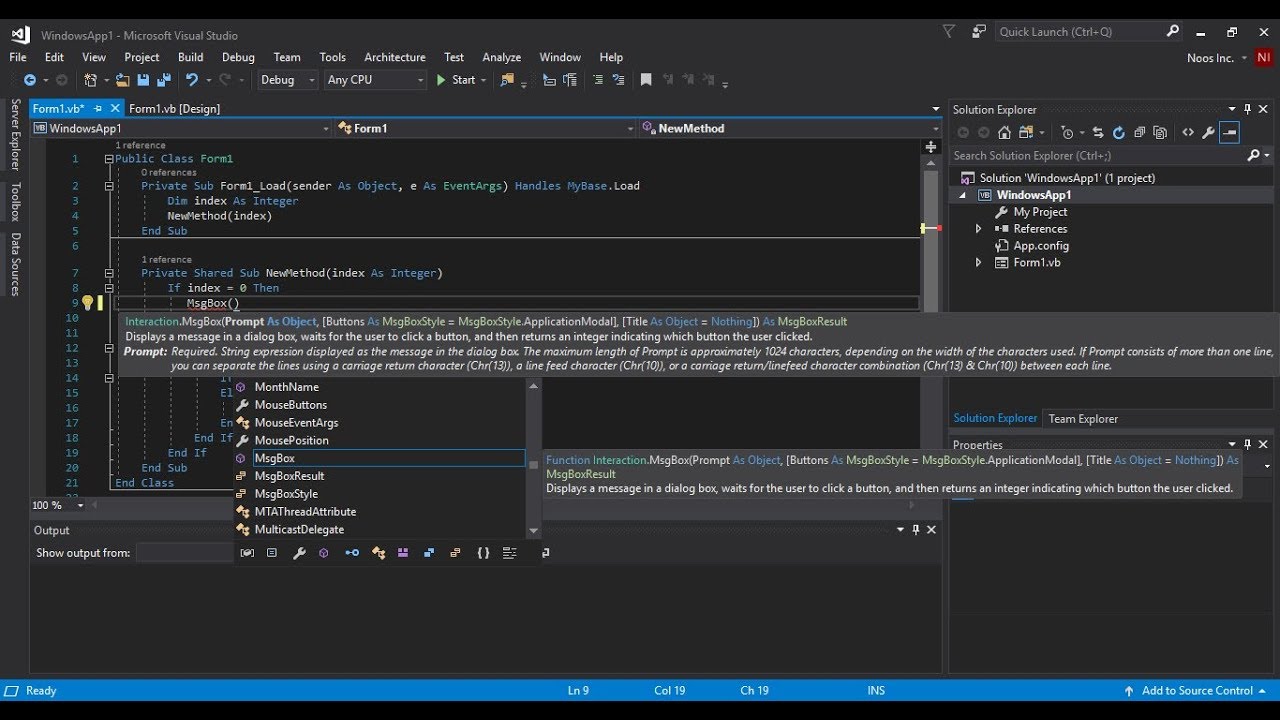The height and width of the screenshot is (720, 1280).
Task: Switch to the Team Explorer tab
Action: [x=1083, y=418]
